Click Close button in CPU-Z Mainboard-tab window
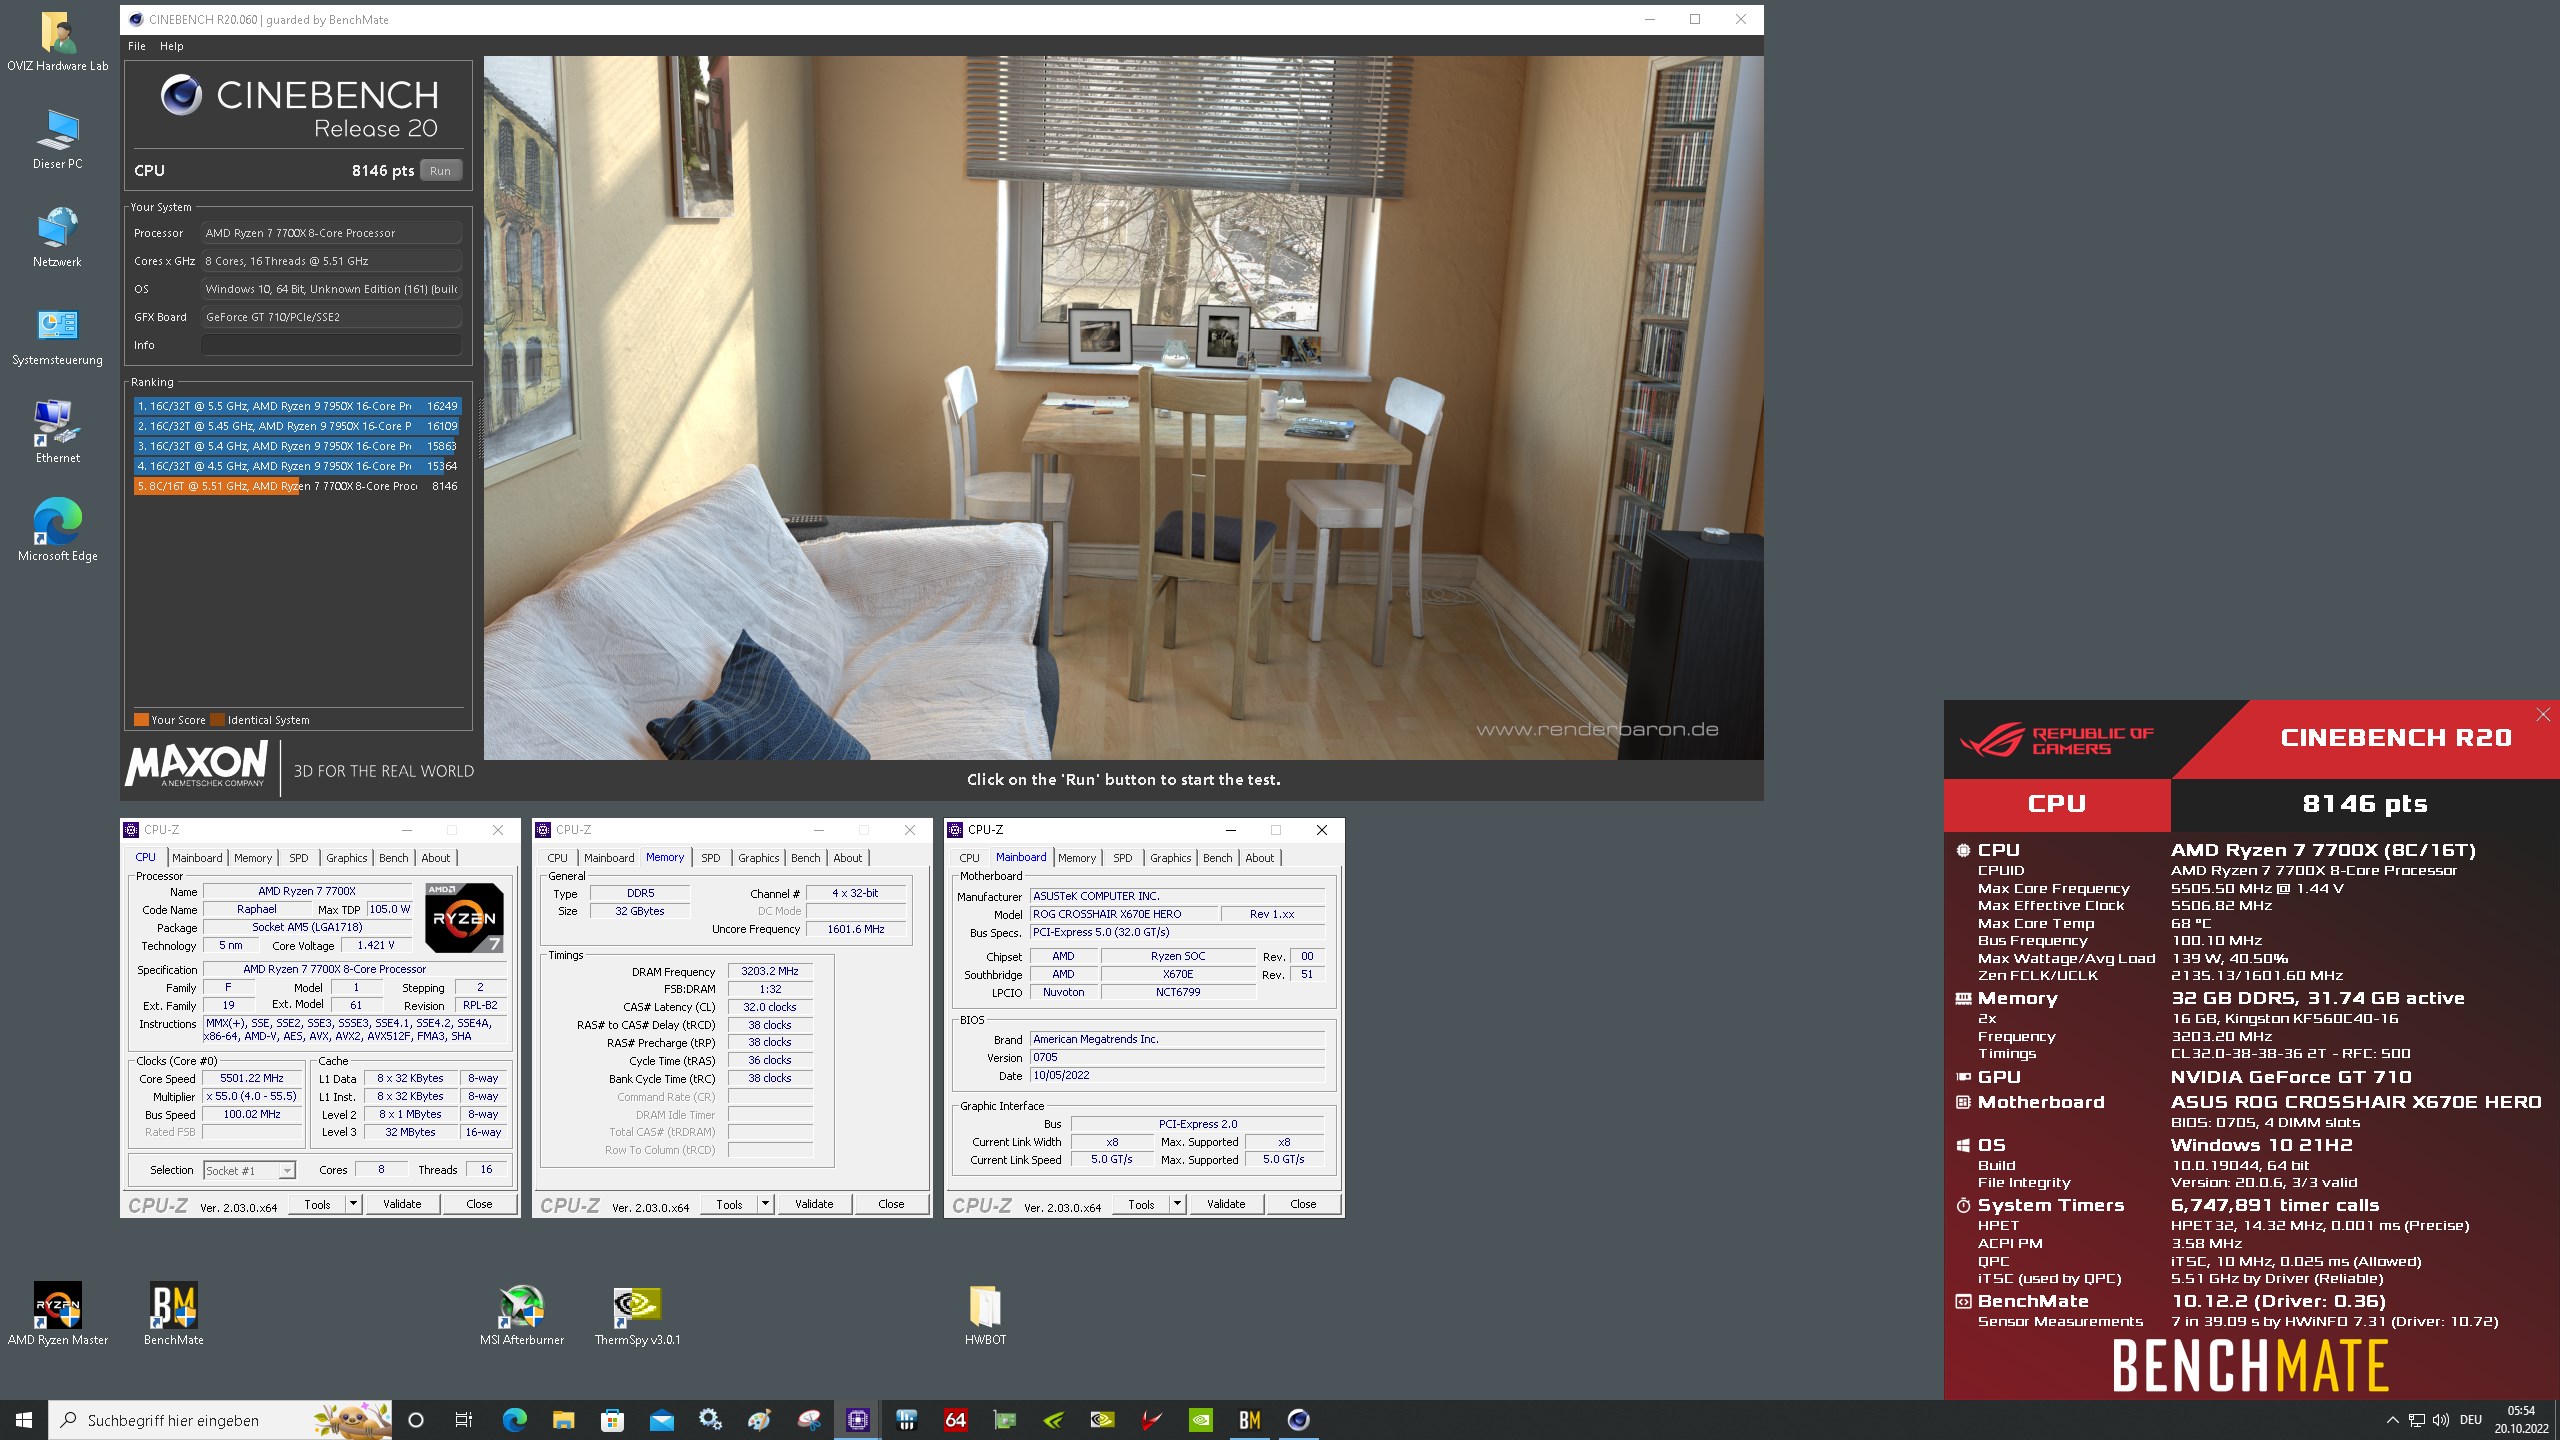 click(x=1303, y=1204)
